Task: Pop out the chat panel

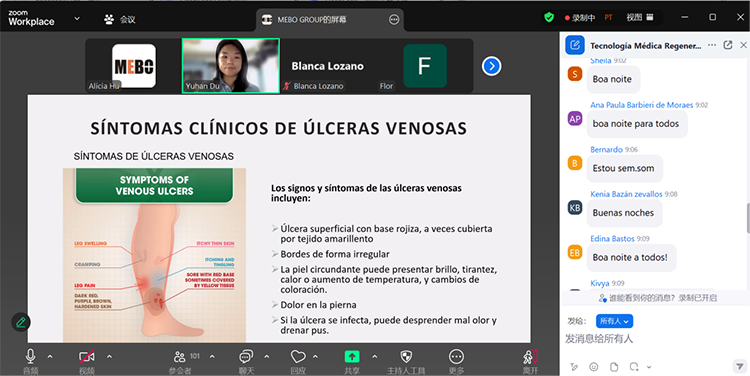Action: coord(728,45)
